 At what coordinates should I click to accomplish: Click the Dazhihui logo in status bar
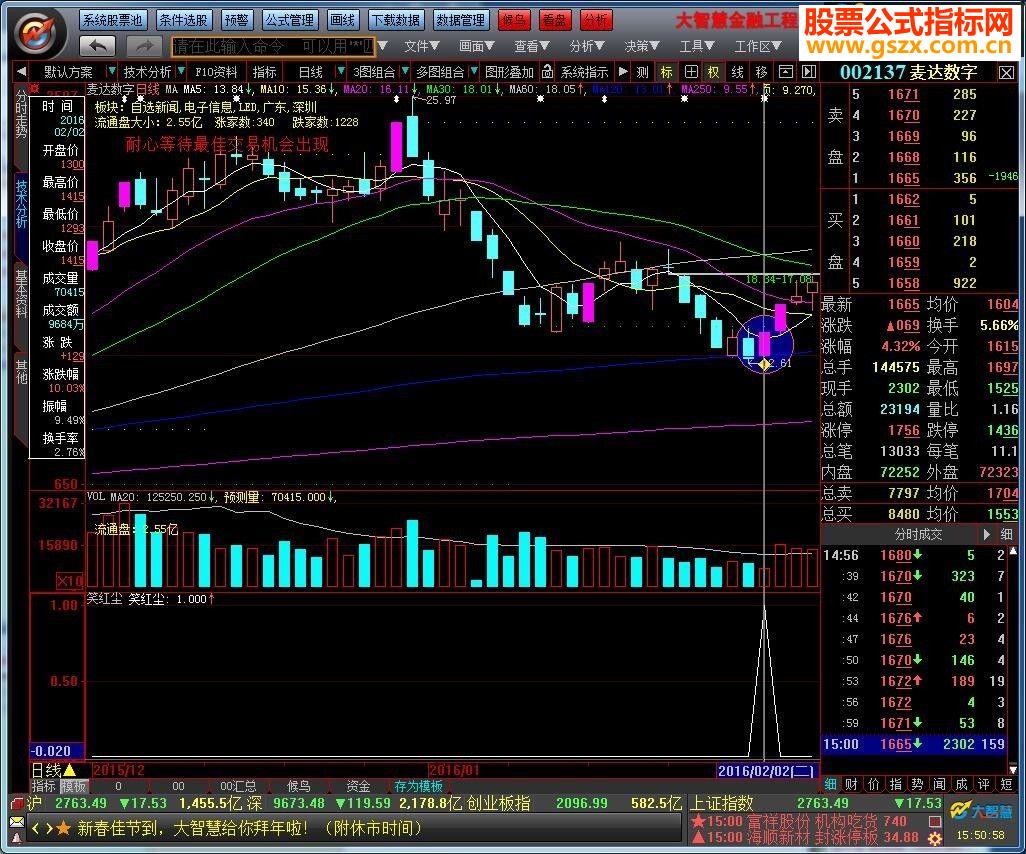(980, 811)
